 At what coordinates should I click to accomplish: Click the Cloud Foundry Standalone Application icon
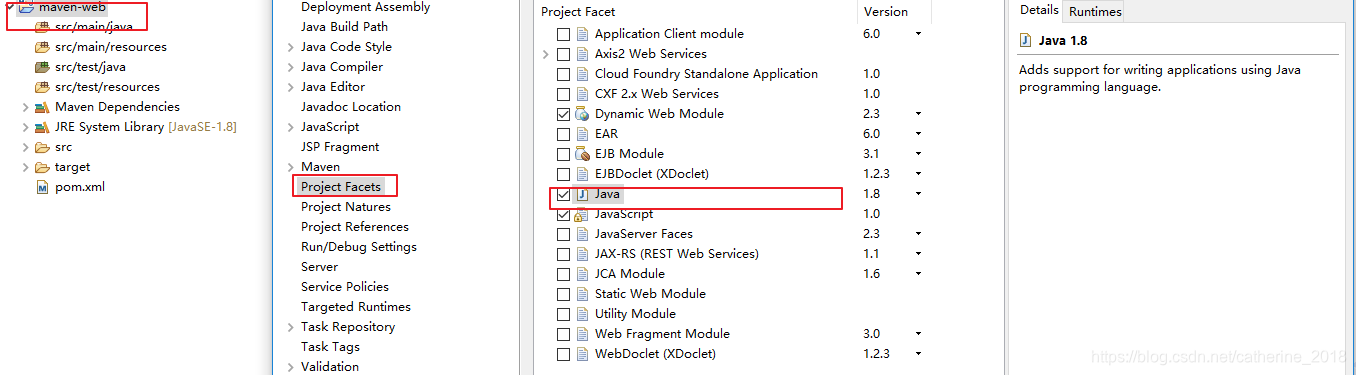[582, 74]
